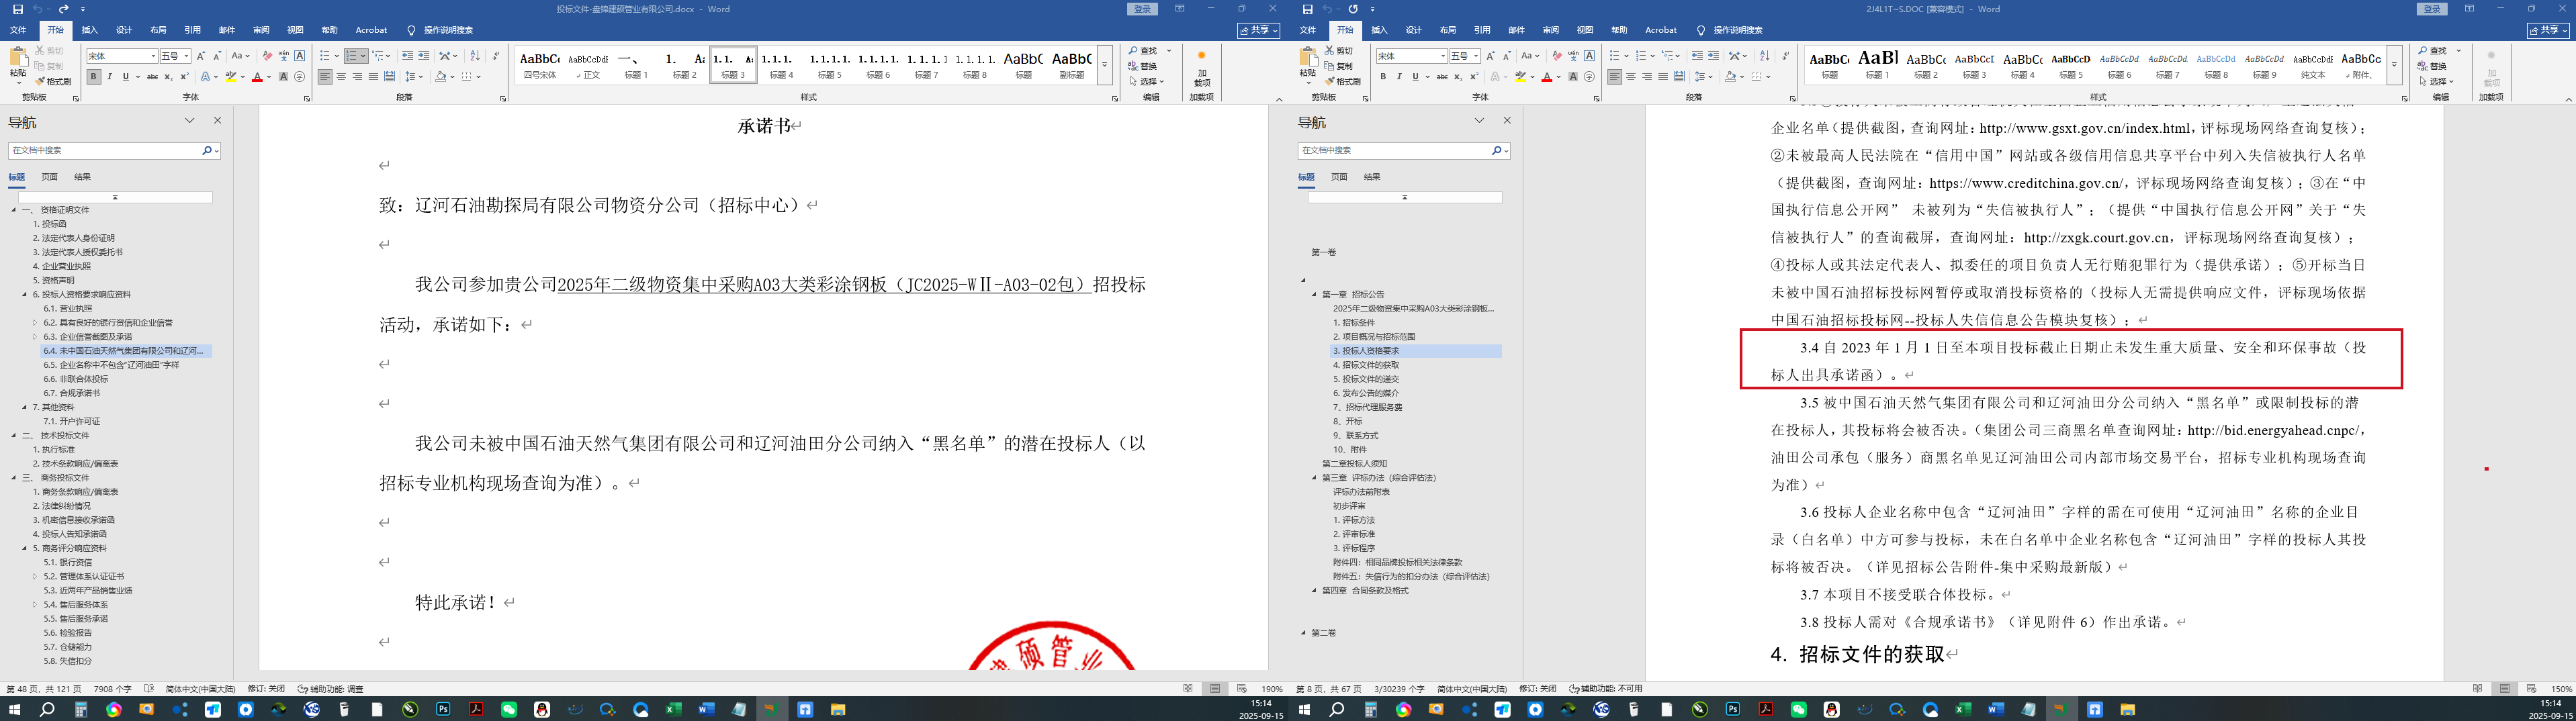Apply strikethrough in the left Word window
The width and height of the screenshot is (2576, 721).
[x=152, y=76]
